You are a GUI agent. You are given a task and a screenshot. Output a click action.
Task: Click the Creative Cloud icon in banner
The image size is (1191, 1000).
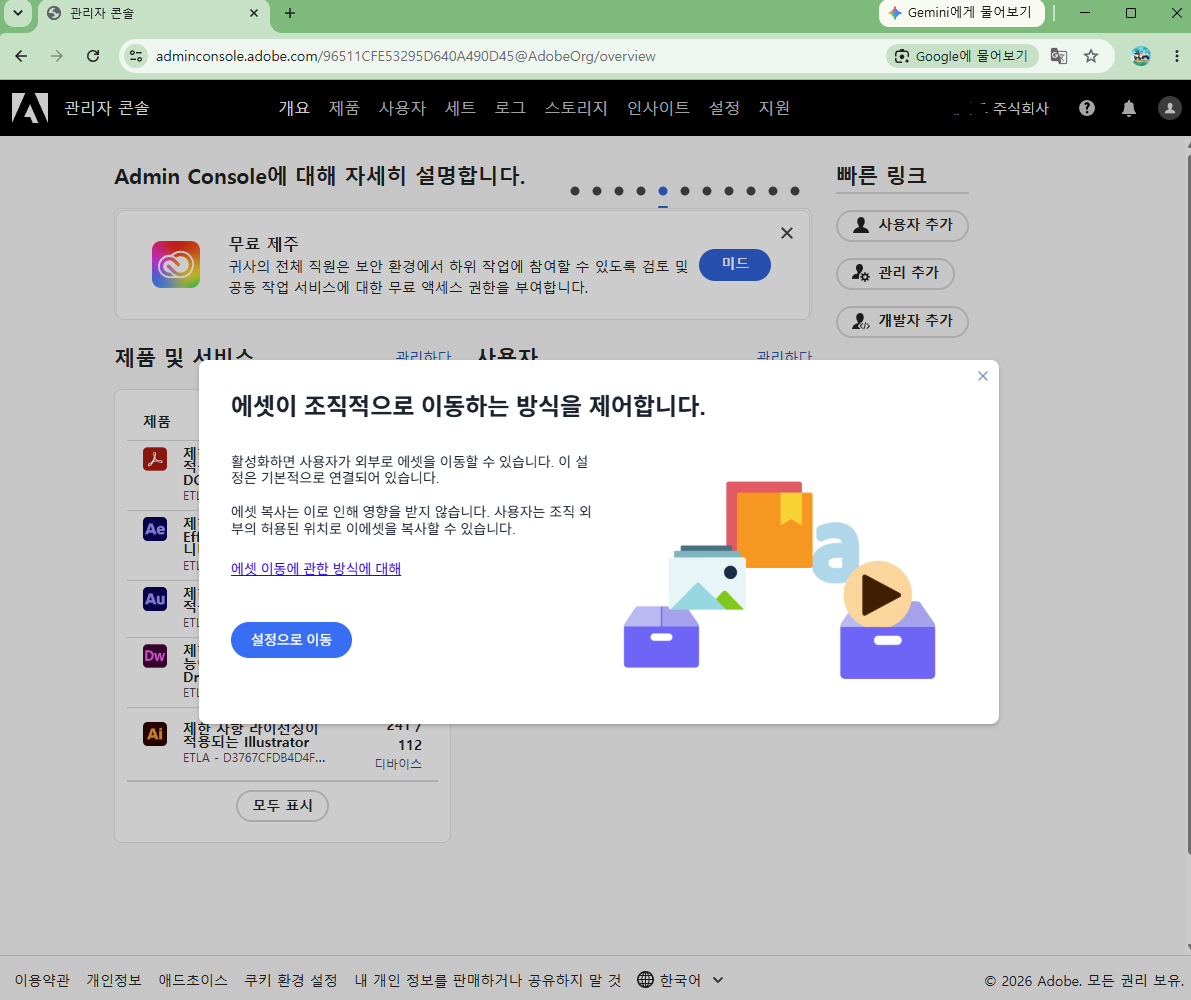click(176, 264)
